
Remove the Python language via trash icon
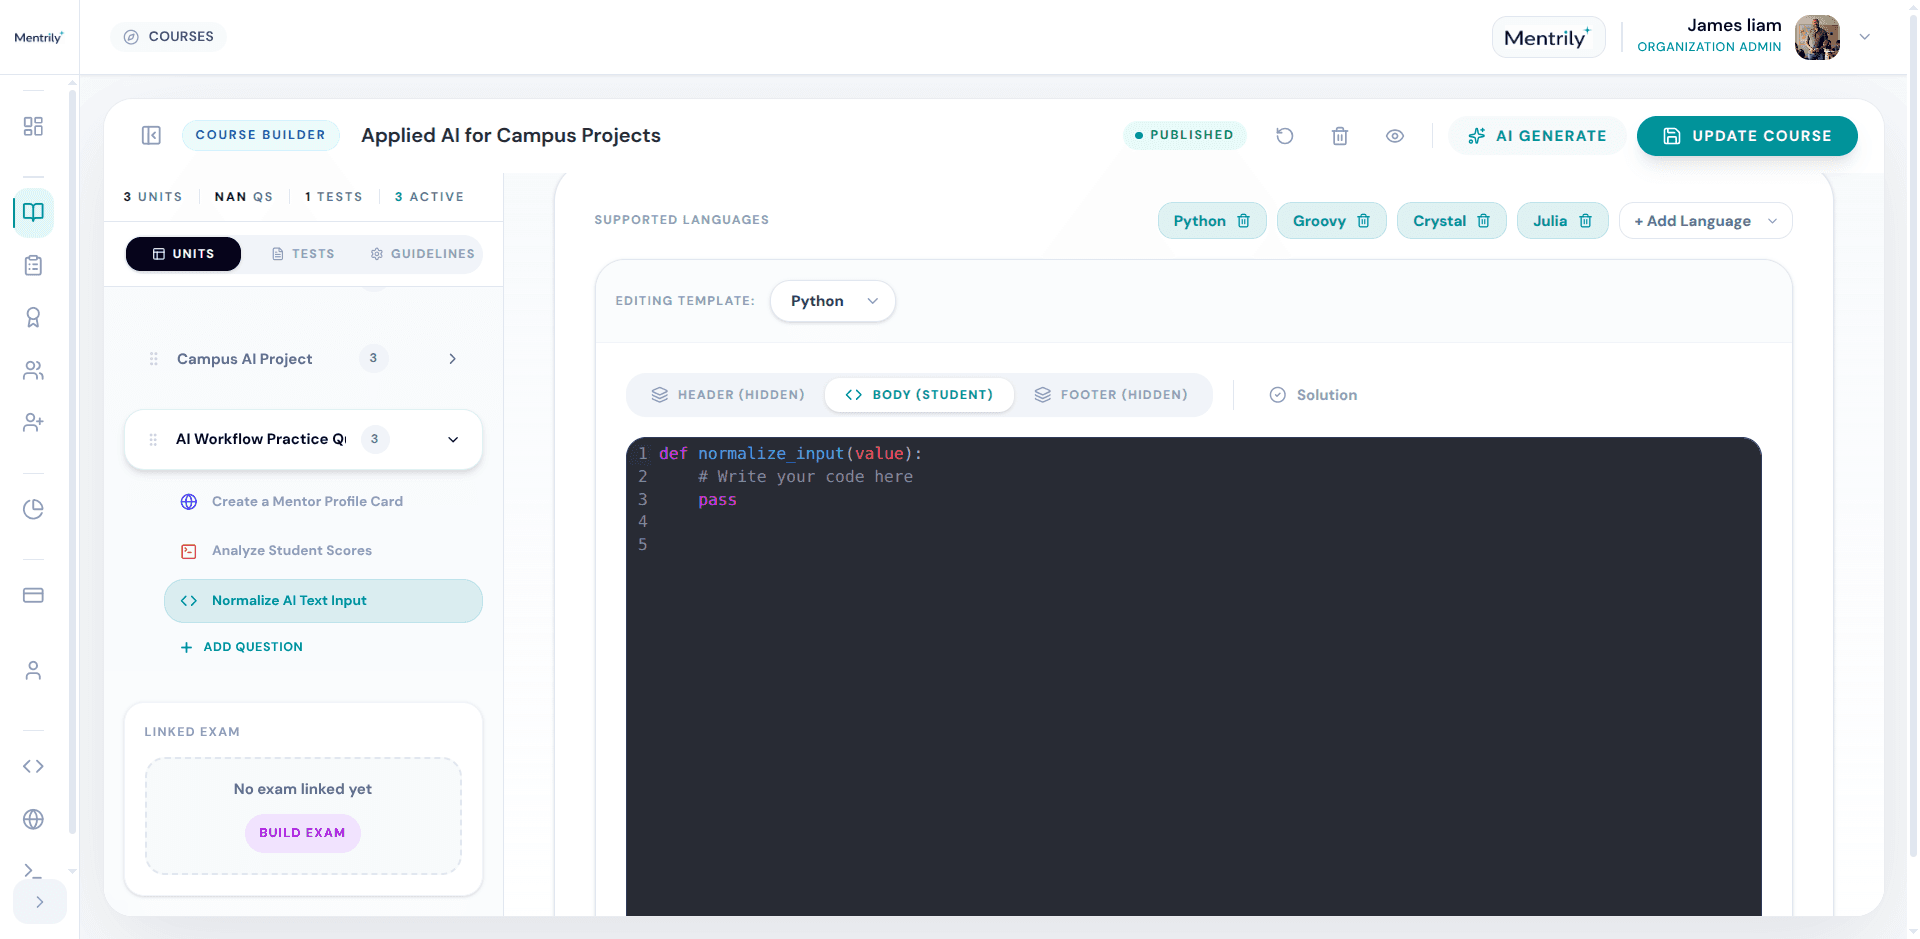(1244, 221)
